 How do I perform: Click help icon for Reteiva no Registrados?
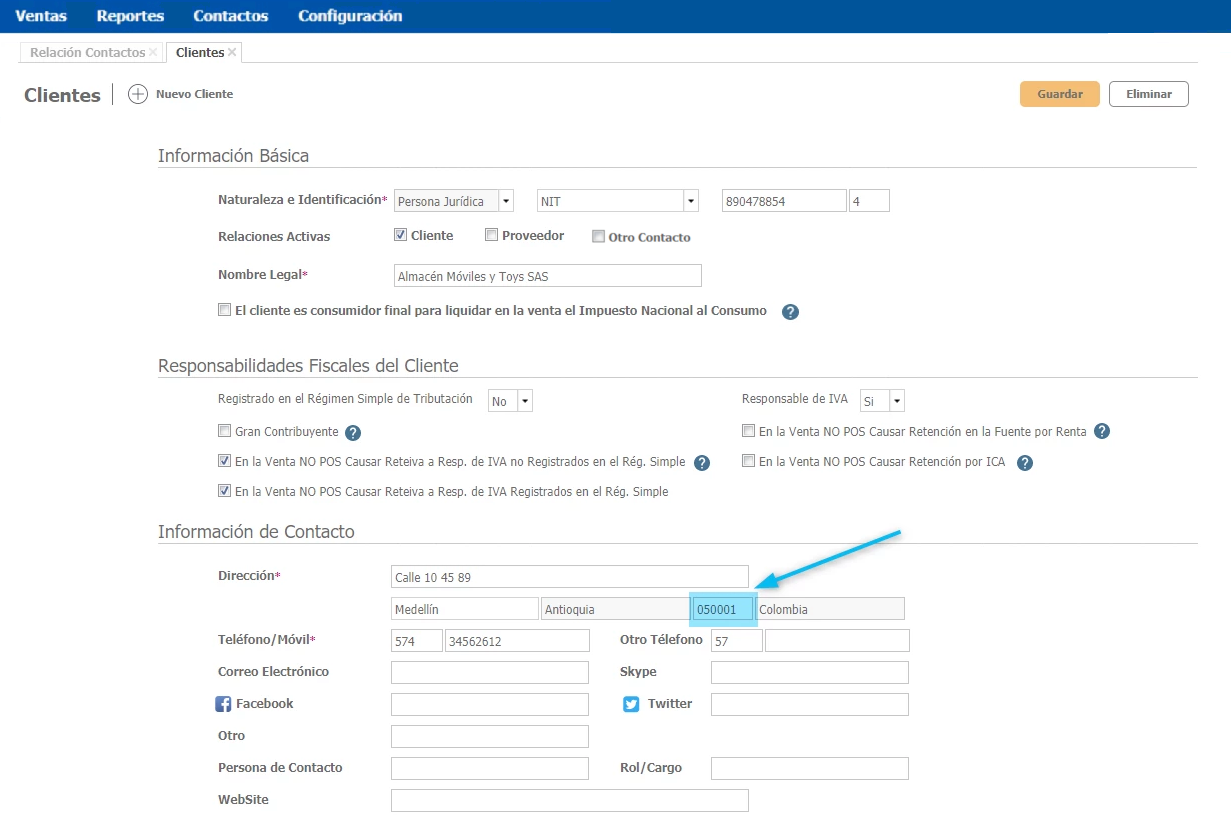coord(702,463)
